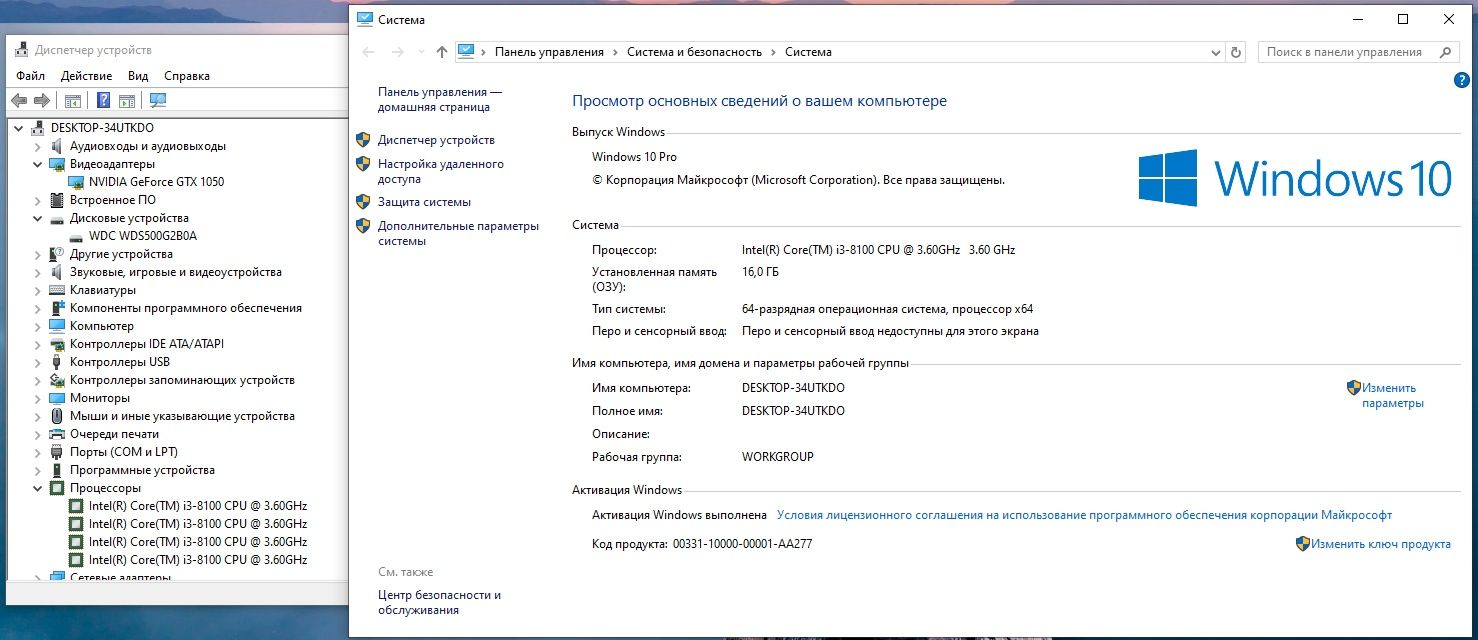Click the DESKTOP-34UTKDO computer icon in tree

pos(38,128)
